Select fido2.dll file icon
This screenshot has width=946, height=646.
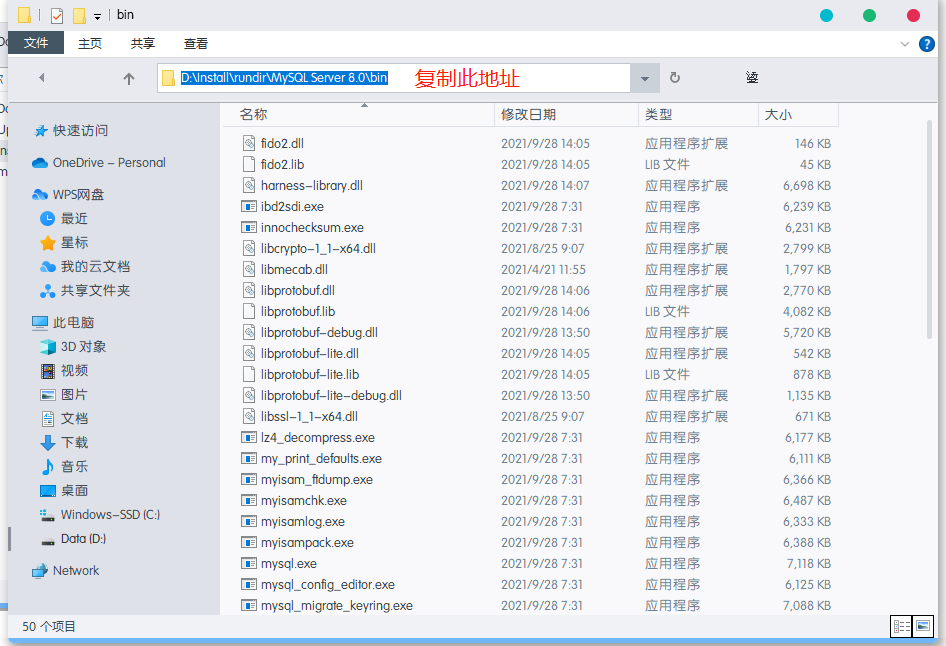coord(249,144)
